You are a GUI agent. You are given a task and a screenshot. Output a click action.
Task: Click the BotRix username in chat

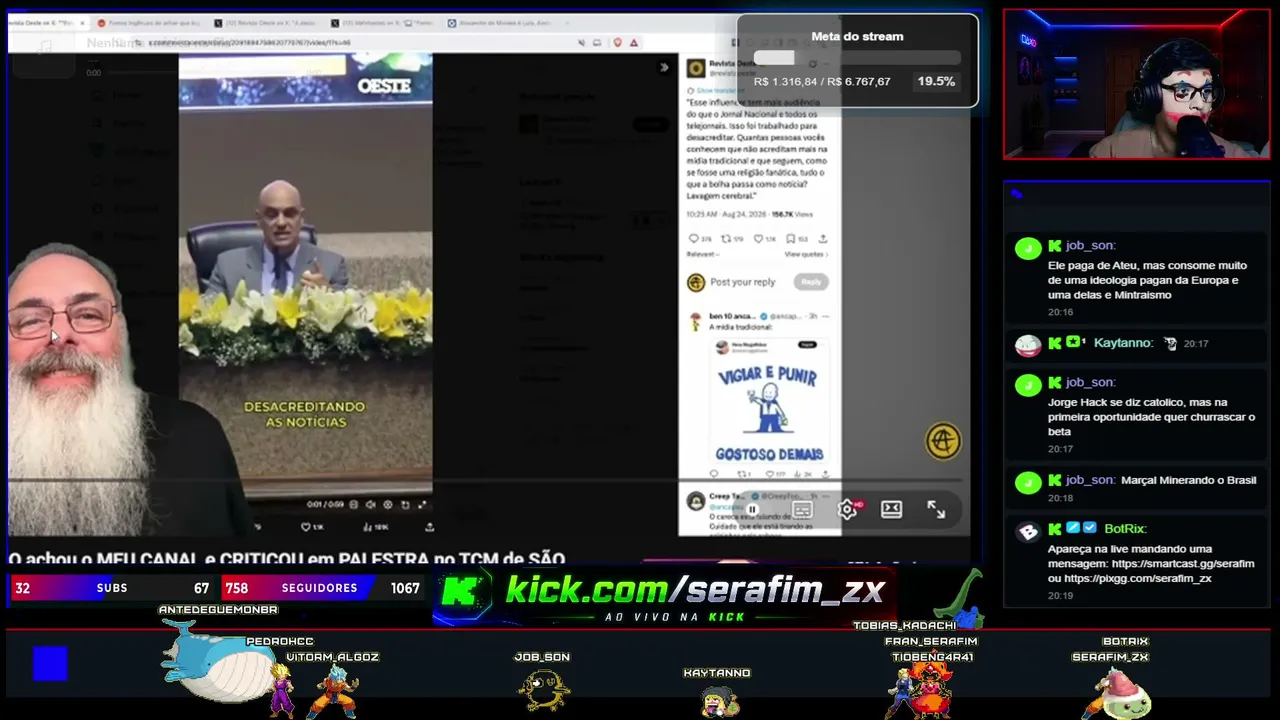[x=1125, y=528]
